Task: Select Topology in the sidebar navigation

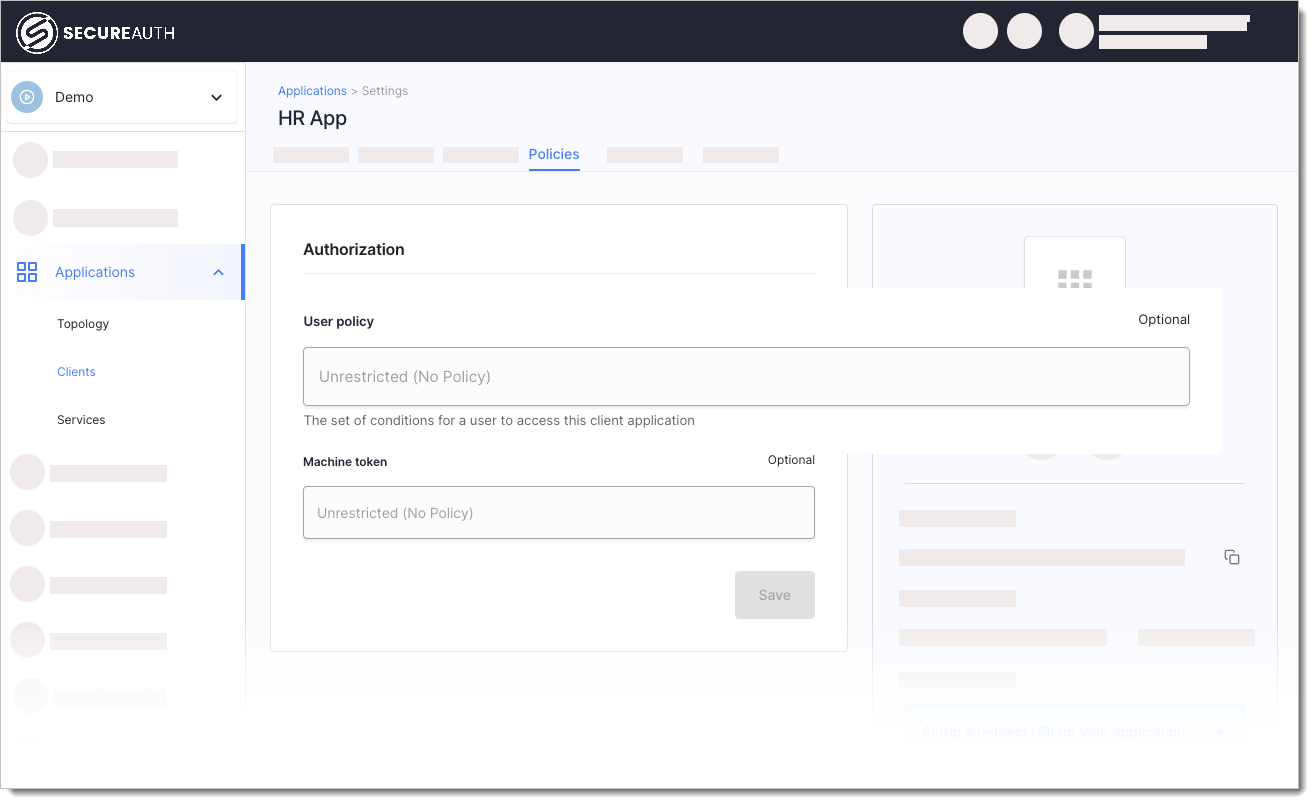Action: 83,323
